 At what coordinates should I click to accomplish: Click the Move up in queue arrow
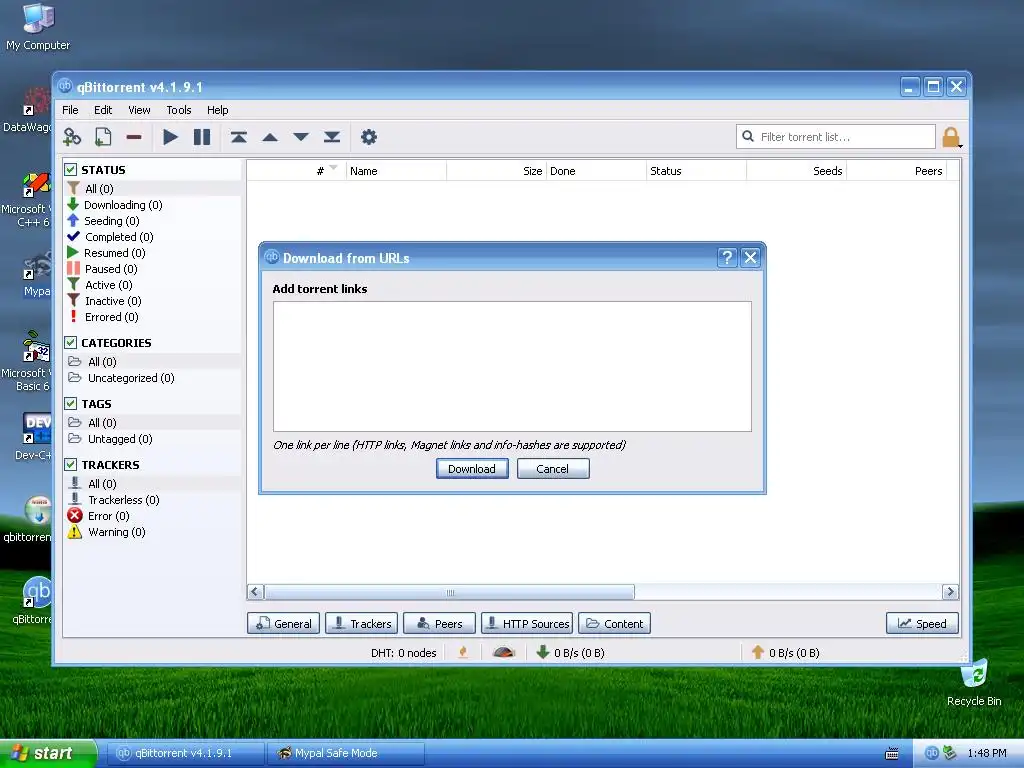pos(270,137)
